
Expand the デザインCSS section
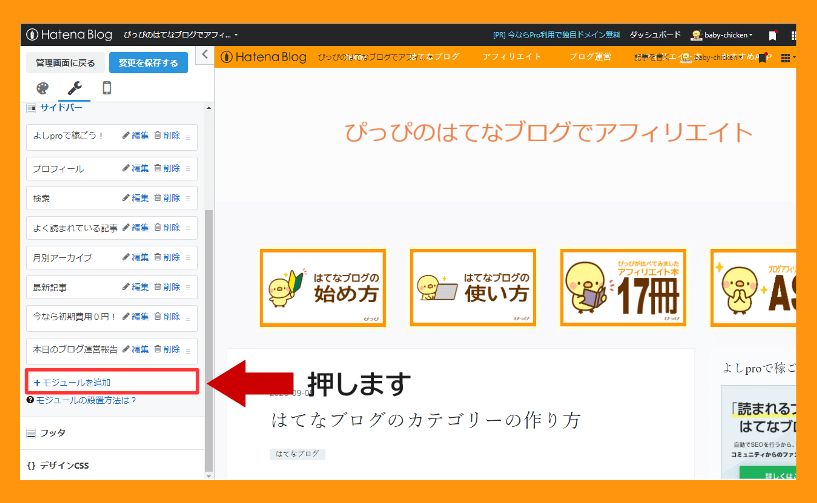click(58, 465)
